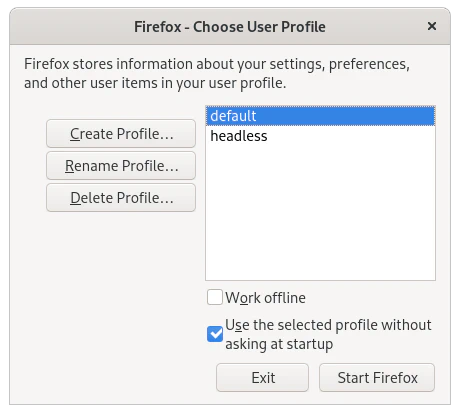Click the 'asking at startup' label text
The width and height of the screenshot is (460, 414).
coord(279,344)
